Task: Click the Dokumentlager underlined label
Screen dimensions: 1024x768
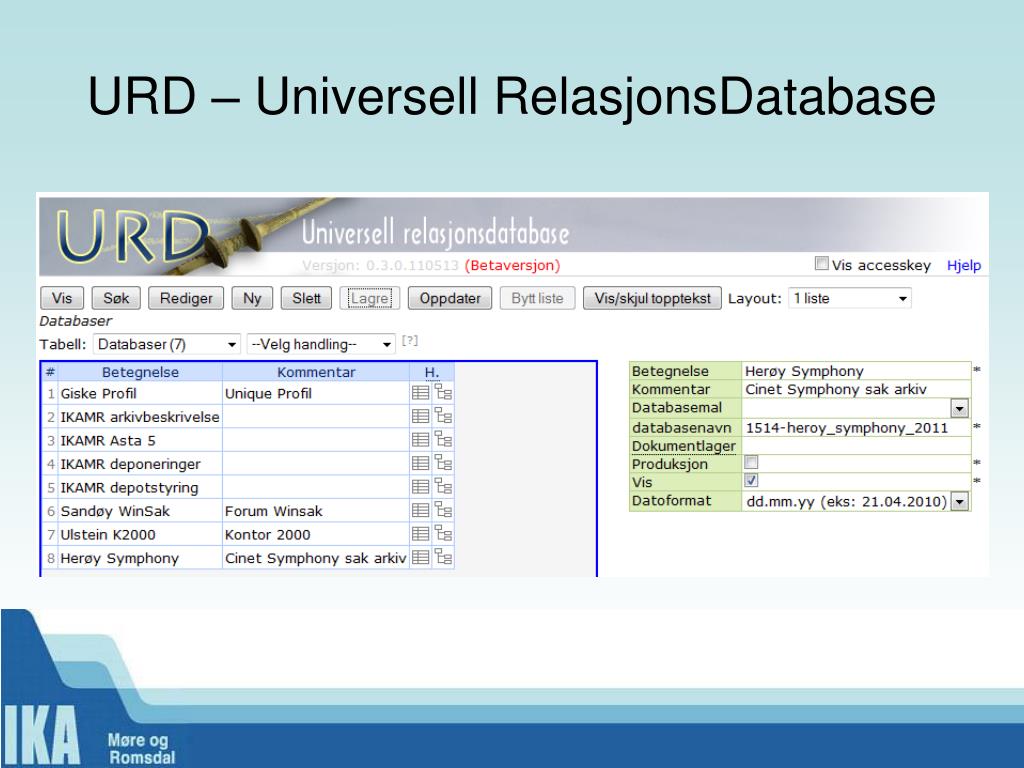Action: 684,446
